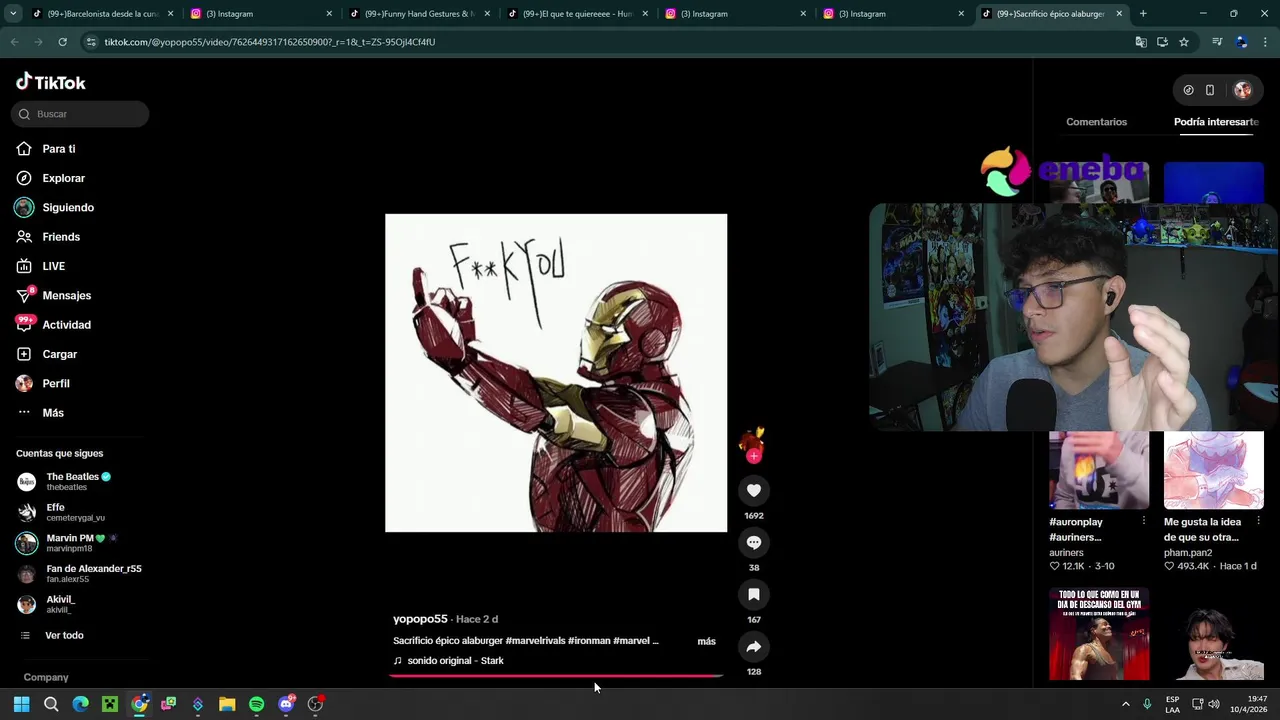The width and height of the screenshot is (1280, 720).
Task: Open sonido original - Stark sound
Action: pyautogui.click(x=455, y=661)
